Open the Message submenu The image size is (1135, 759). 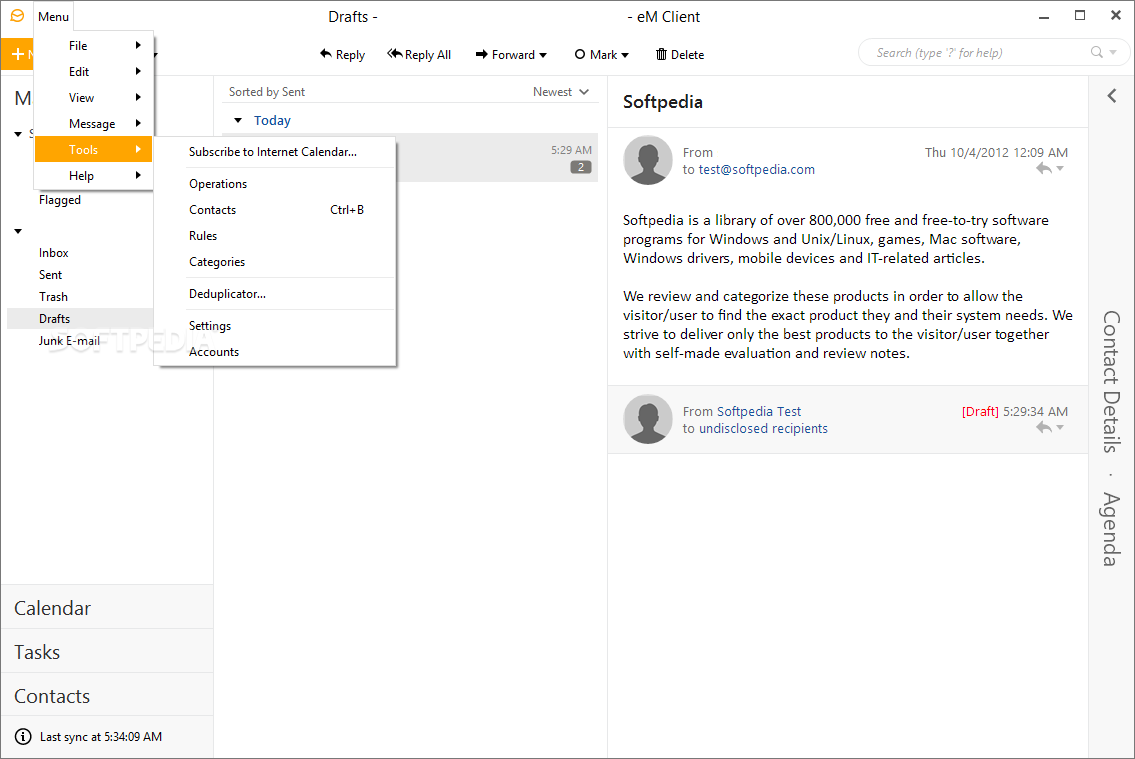(94, 124)
